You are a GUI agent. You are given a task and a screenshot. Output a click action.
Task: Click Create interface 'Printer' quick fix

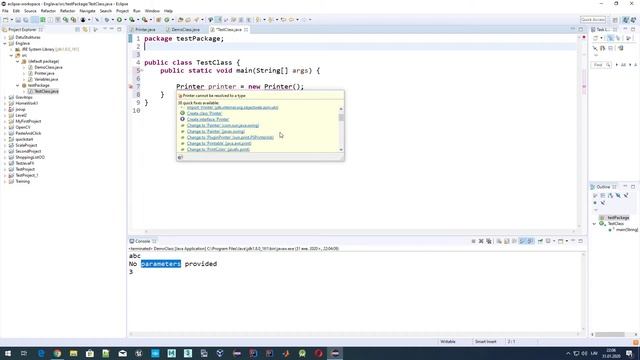tap(208, 120)
